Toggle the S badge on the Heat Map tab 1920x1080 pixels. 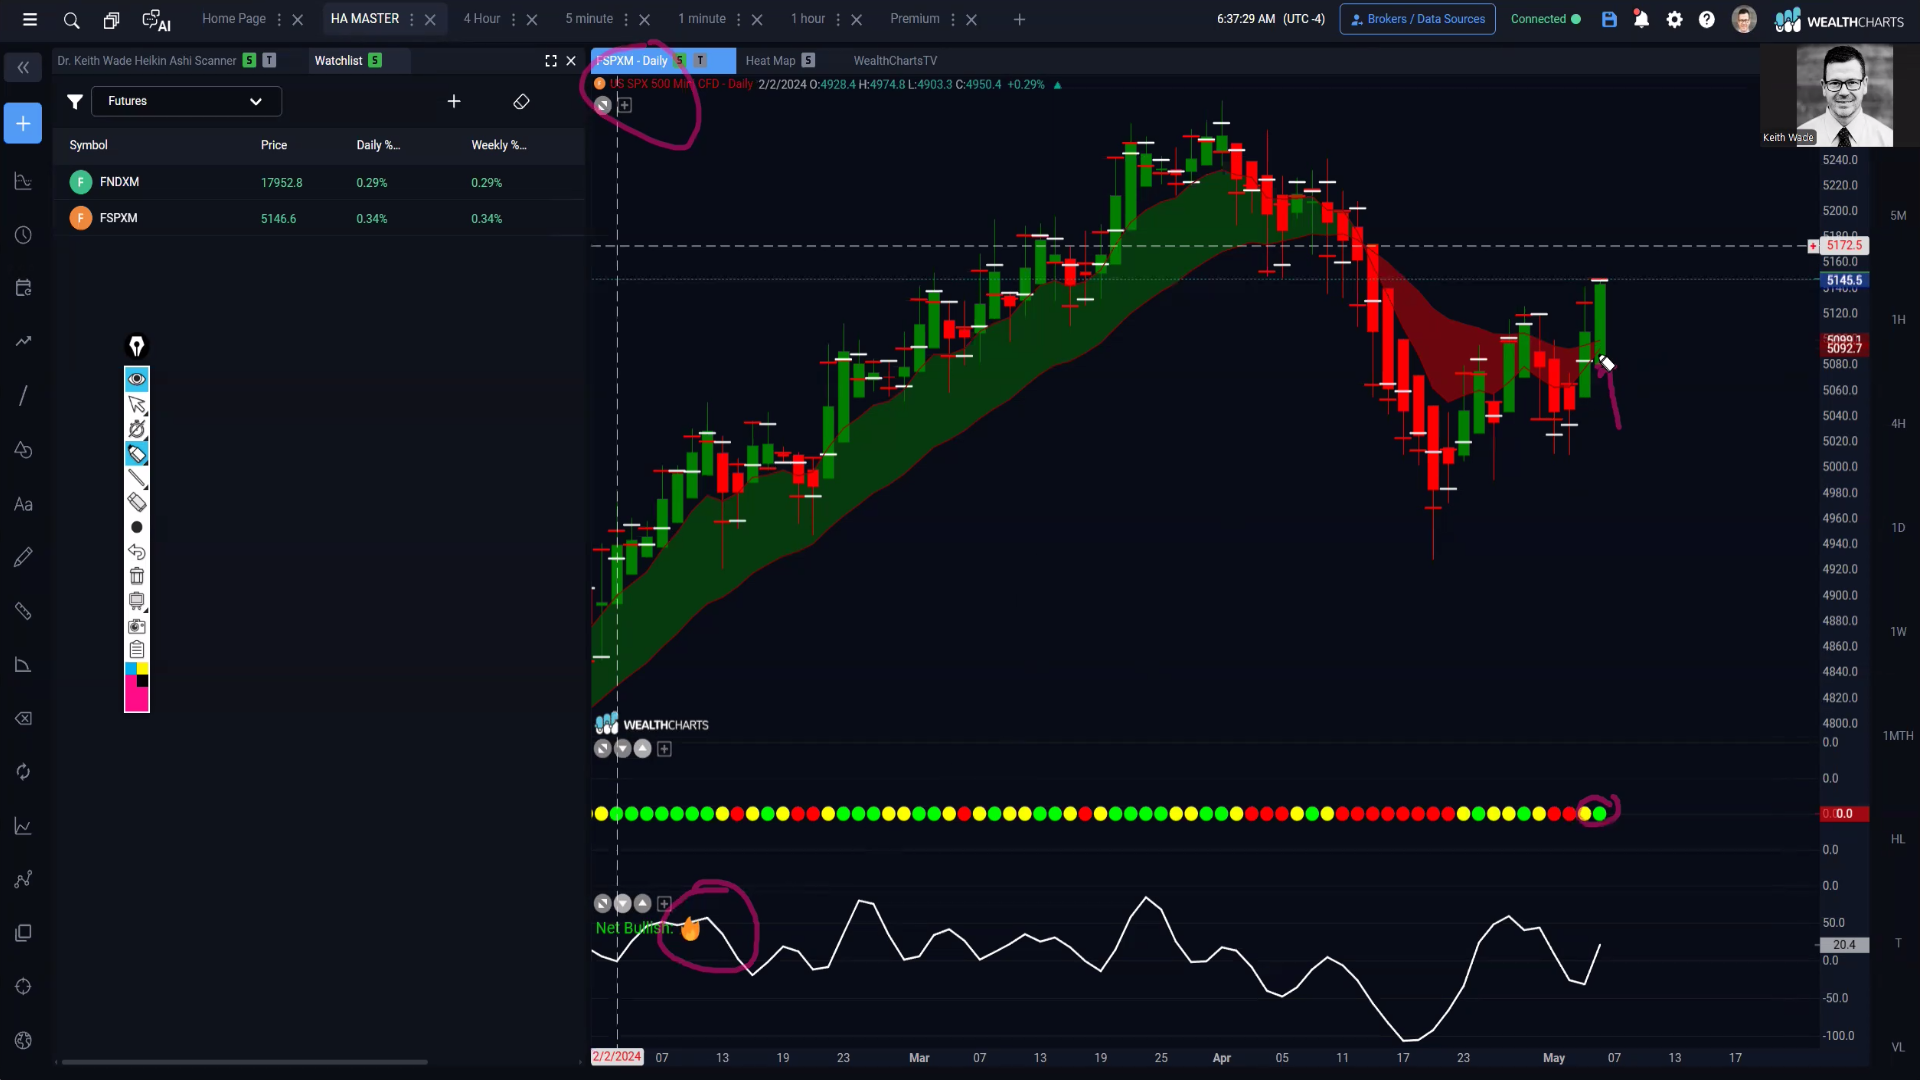[808, 61]
